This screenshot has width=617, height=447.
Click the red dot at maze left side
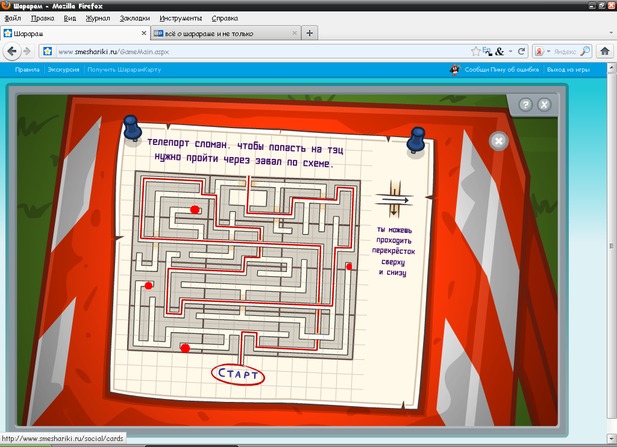coord(148,286)
